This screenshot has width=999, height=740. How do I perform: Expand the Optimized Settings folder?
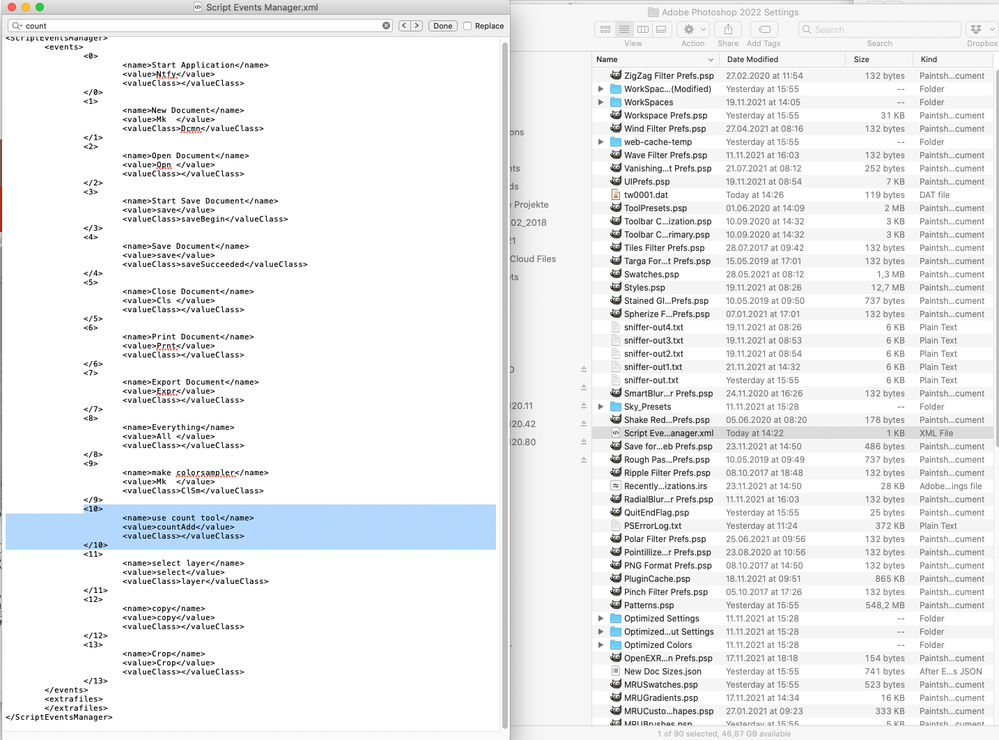point(600,618)
